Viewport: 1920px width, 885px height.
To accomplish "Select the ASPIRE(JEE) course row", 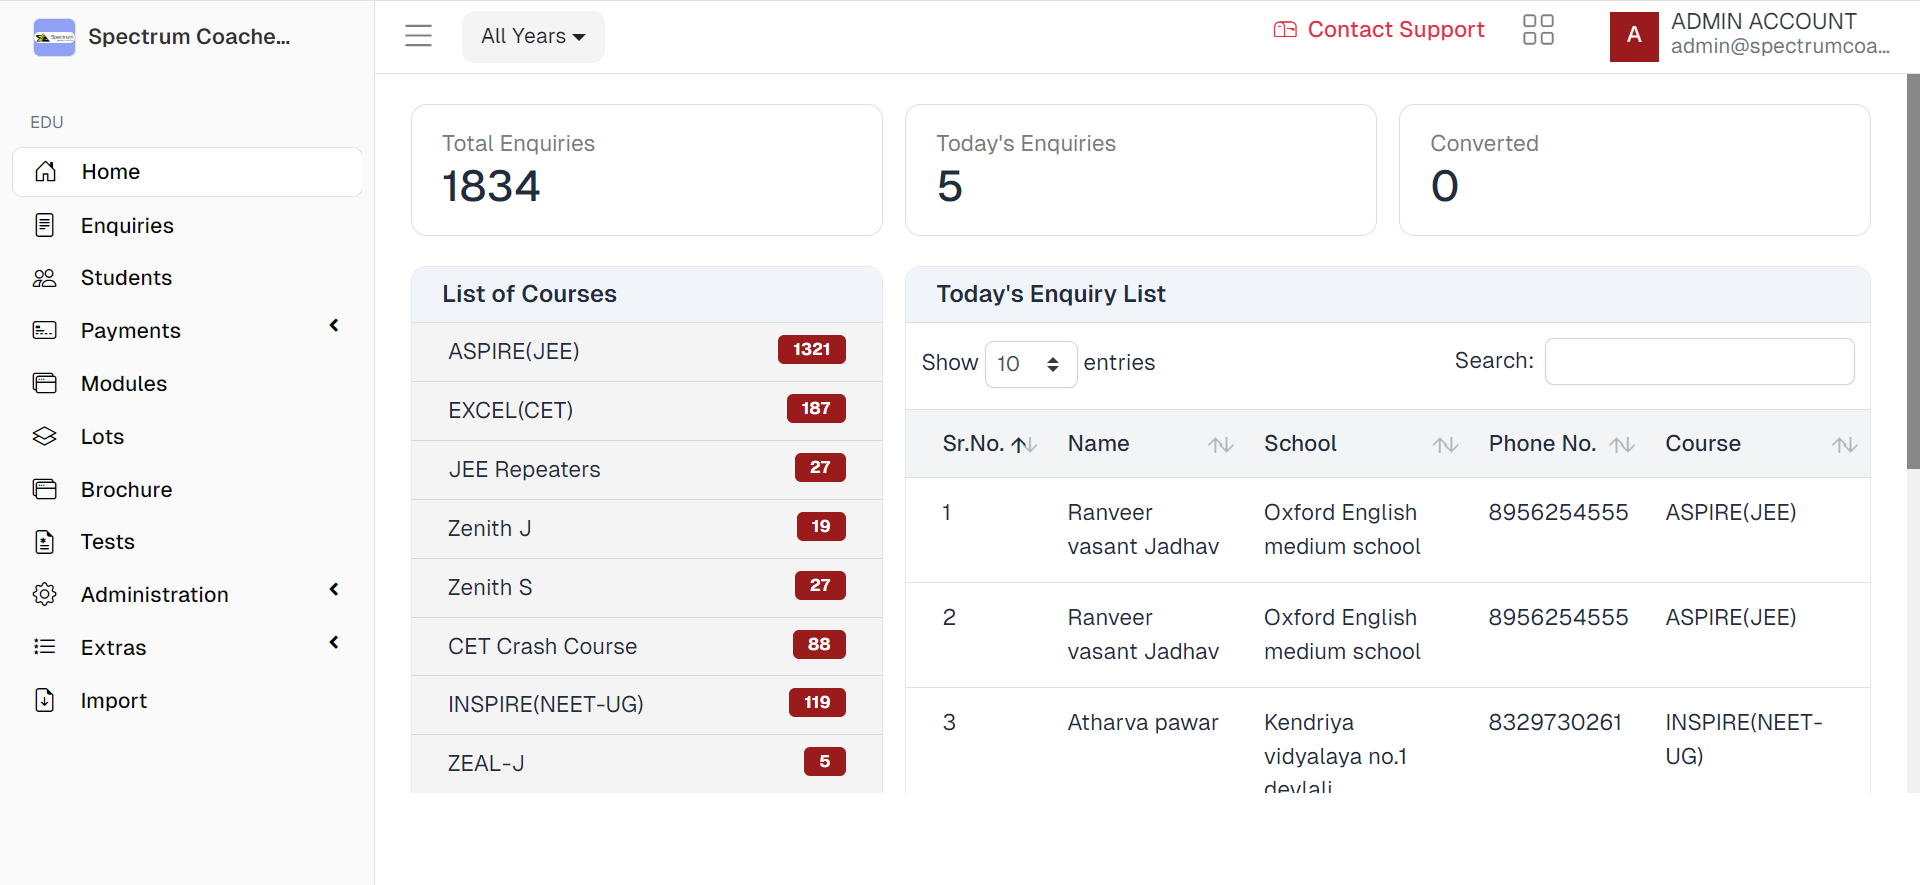I will [647, 352].
